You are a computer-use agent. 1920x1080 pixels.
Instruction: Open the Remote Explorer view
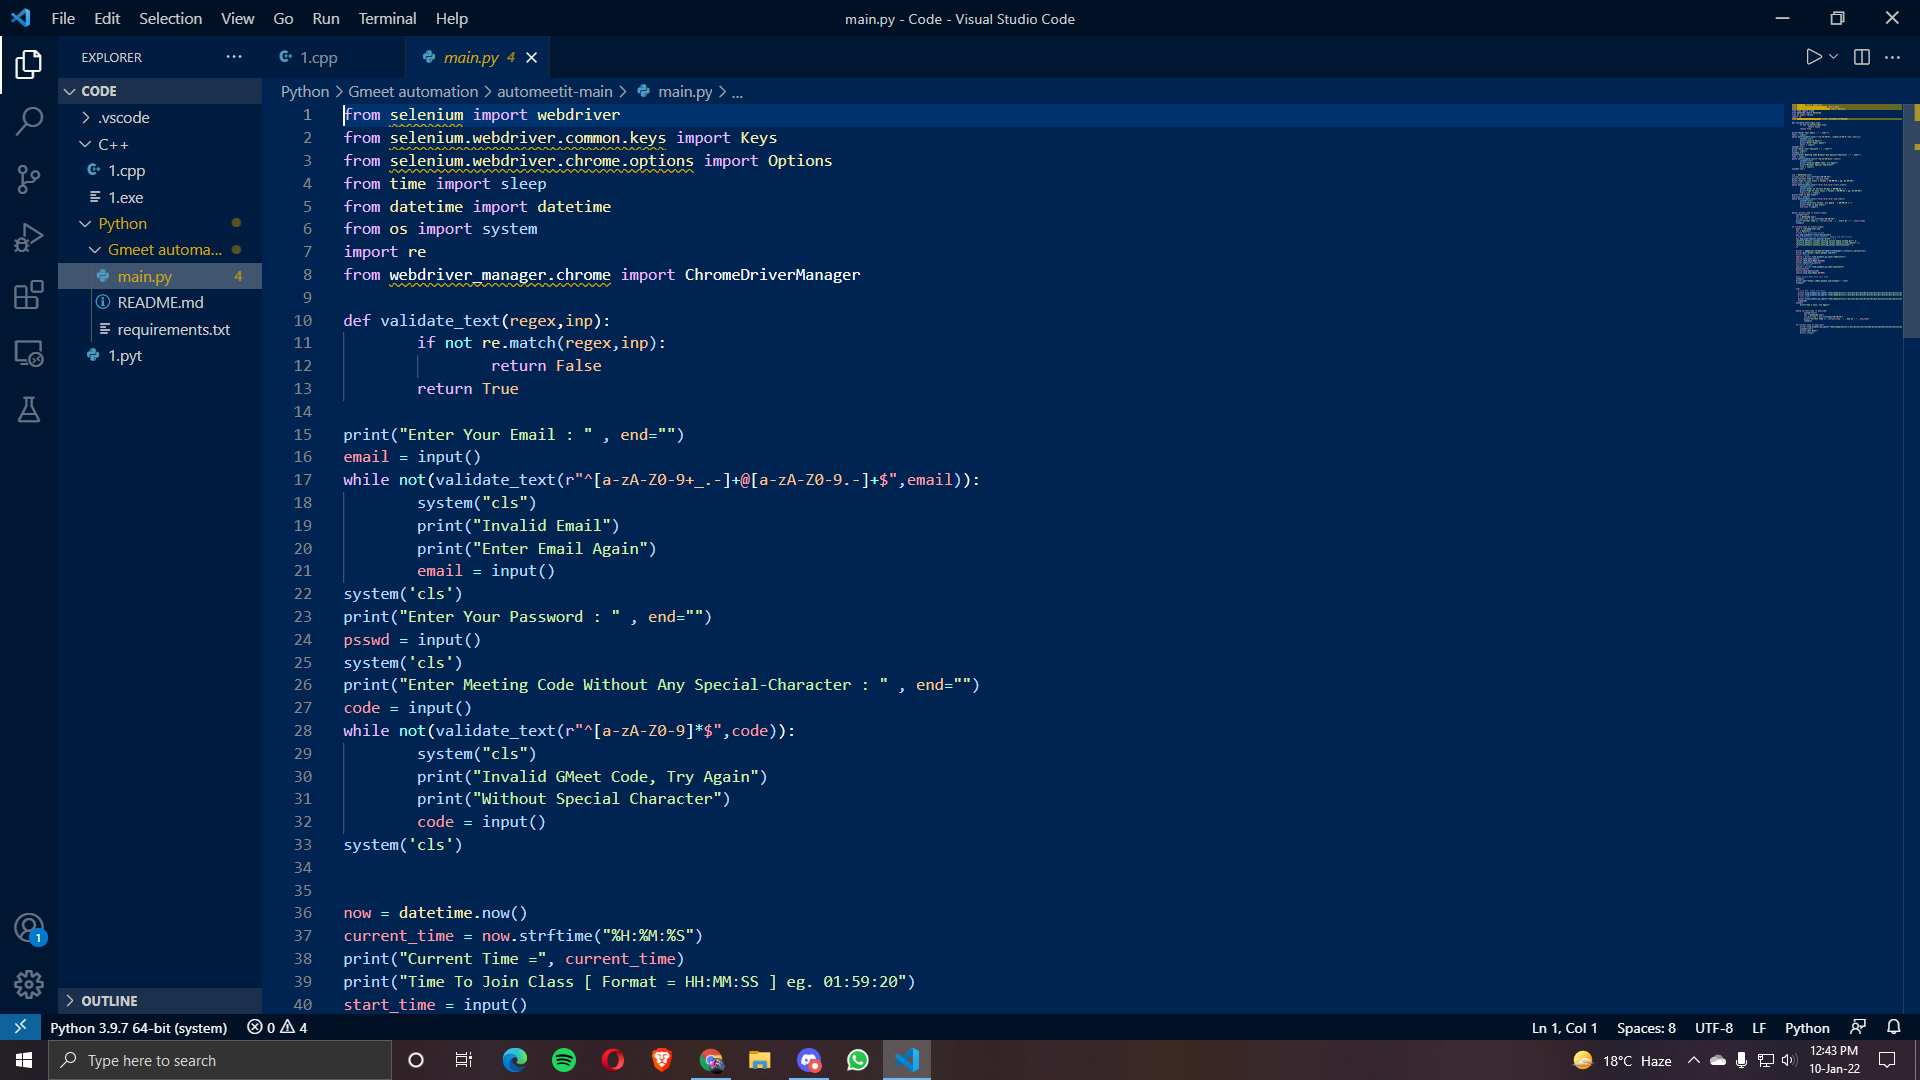point(29,353)
